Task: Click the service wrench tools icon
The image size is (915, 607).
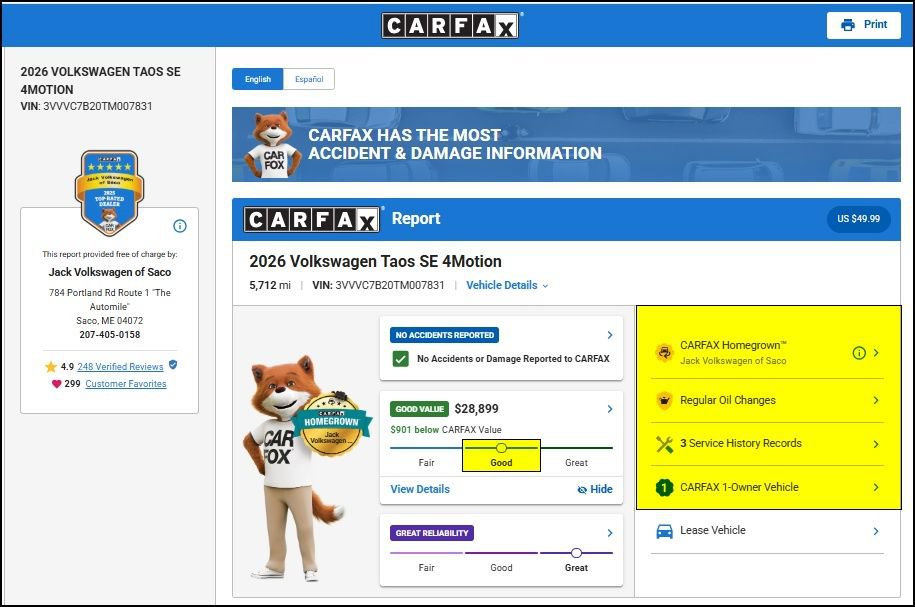Action: pyautogui.click(x=664, y=444)
